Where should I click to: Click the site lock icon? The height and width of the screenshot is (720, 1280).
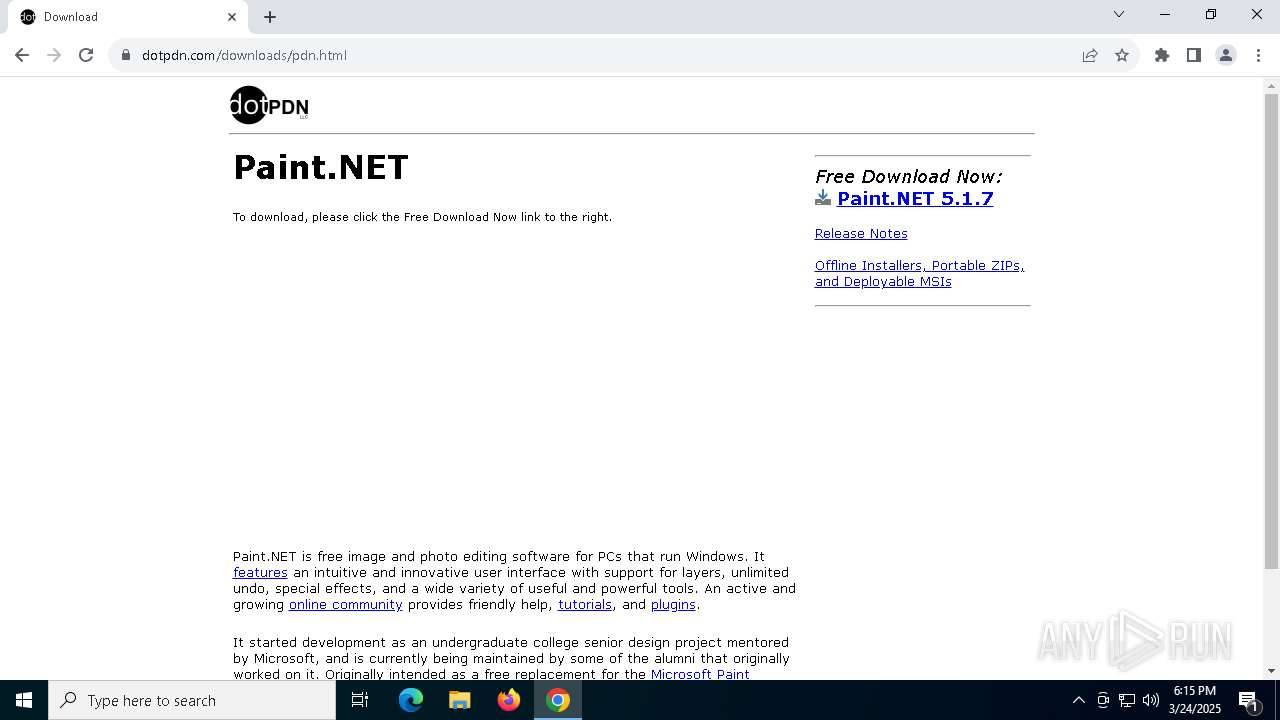click(x=126, y=55)
